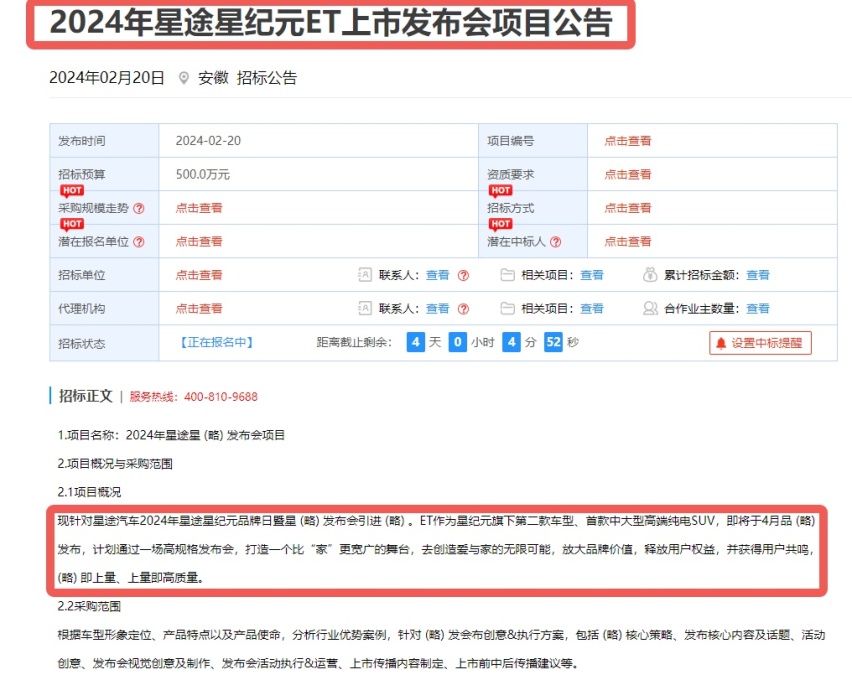The height and width of the screenshot is (680, 852).
Task: Click help icon after 招标单位 联系人 查看
Action: [463, 276]
